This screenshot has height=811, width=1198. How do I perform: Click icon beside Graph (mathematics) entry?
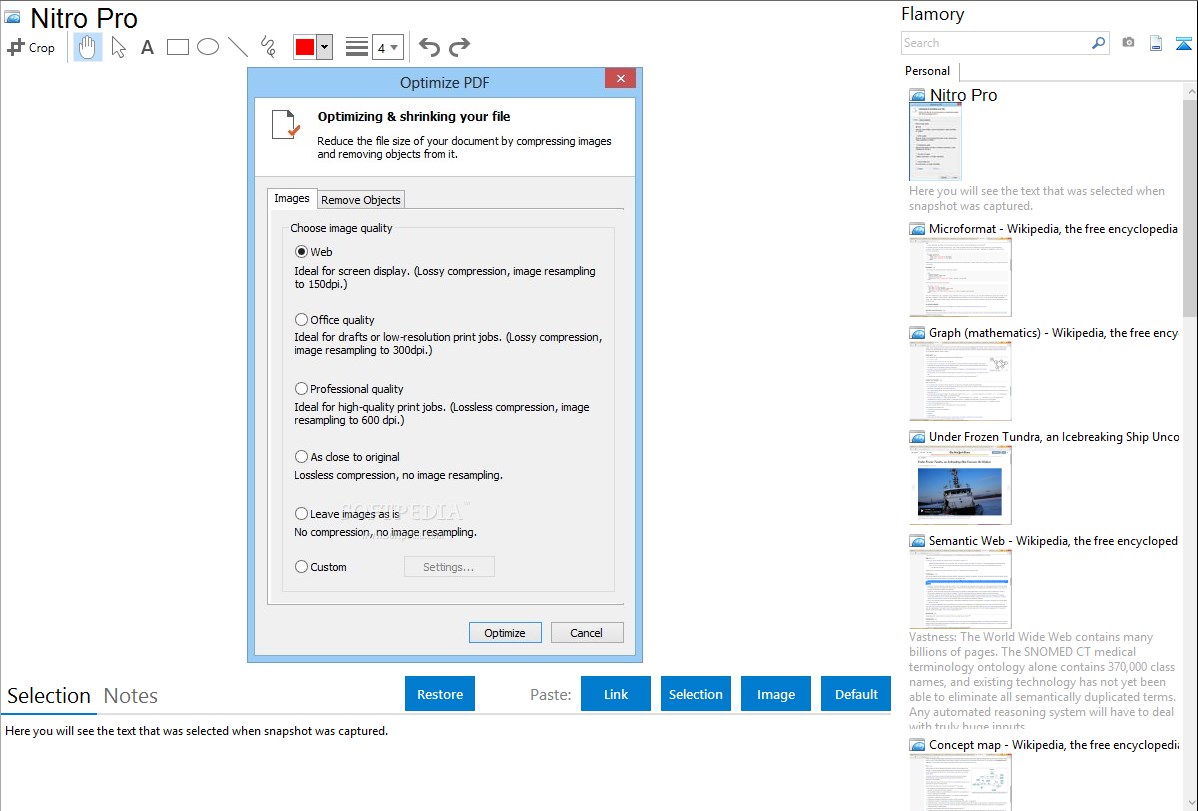(x=917, y=333)
